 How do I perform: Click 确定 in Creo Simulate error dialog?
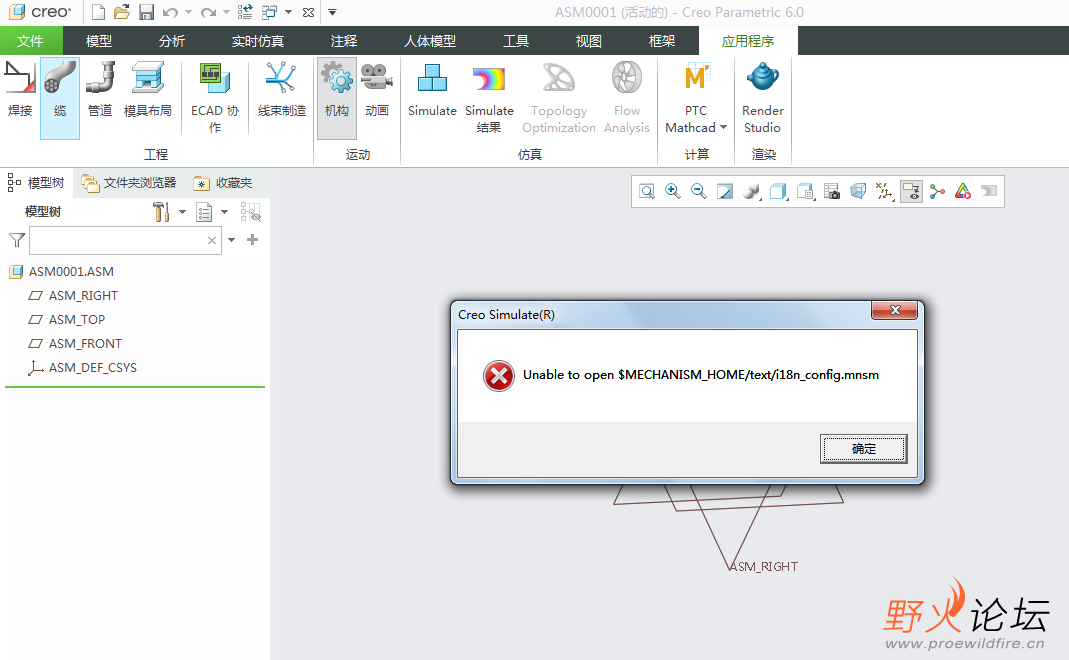point(863,449)
